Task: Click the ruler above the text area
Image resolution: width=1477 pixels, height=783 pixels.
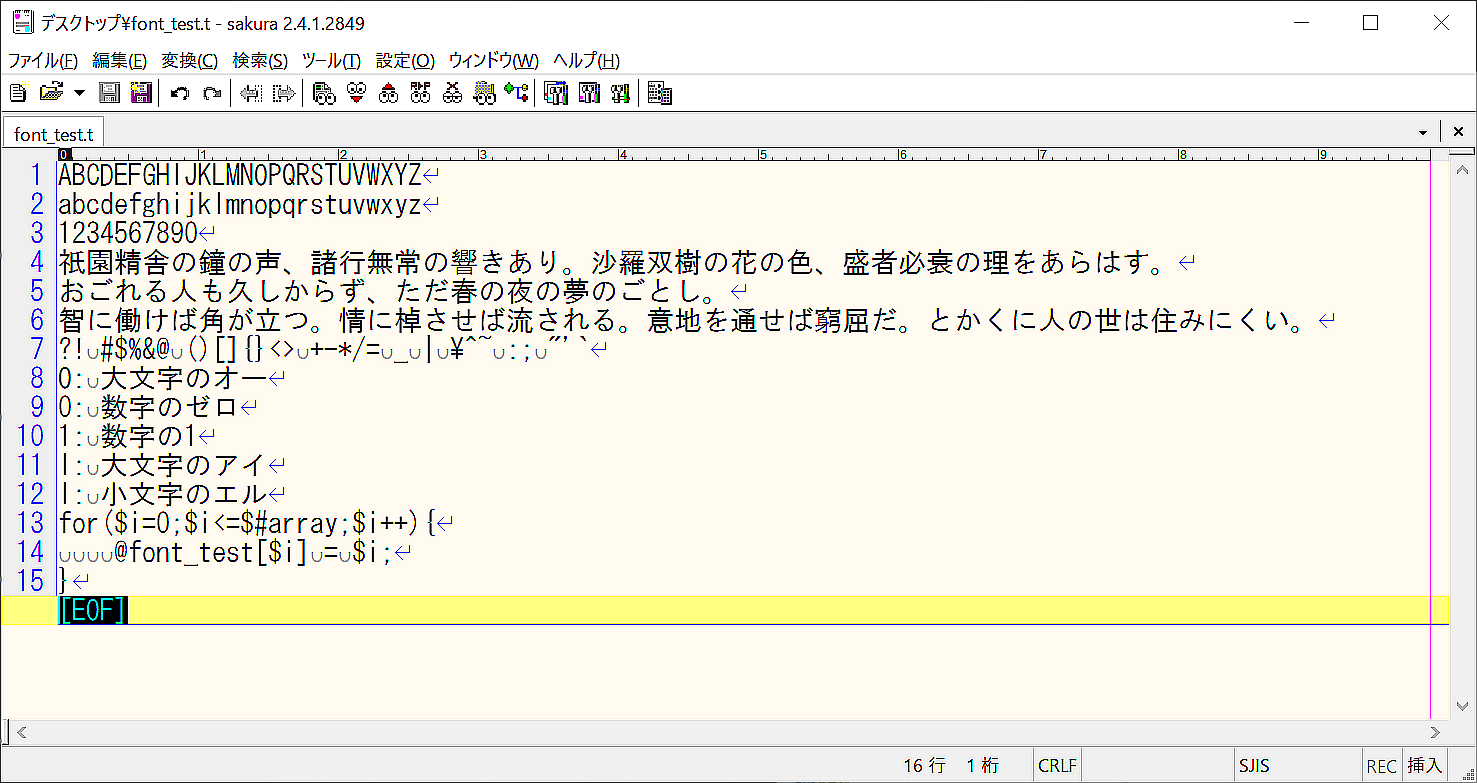Action: coord(745,155)
